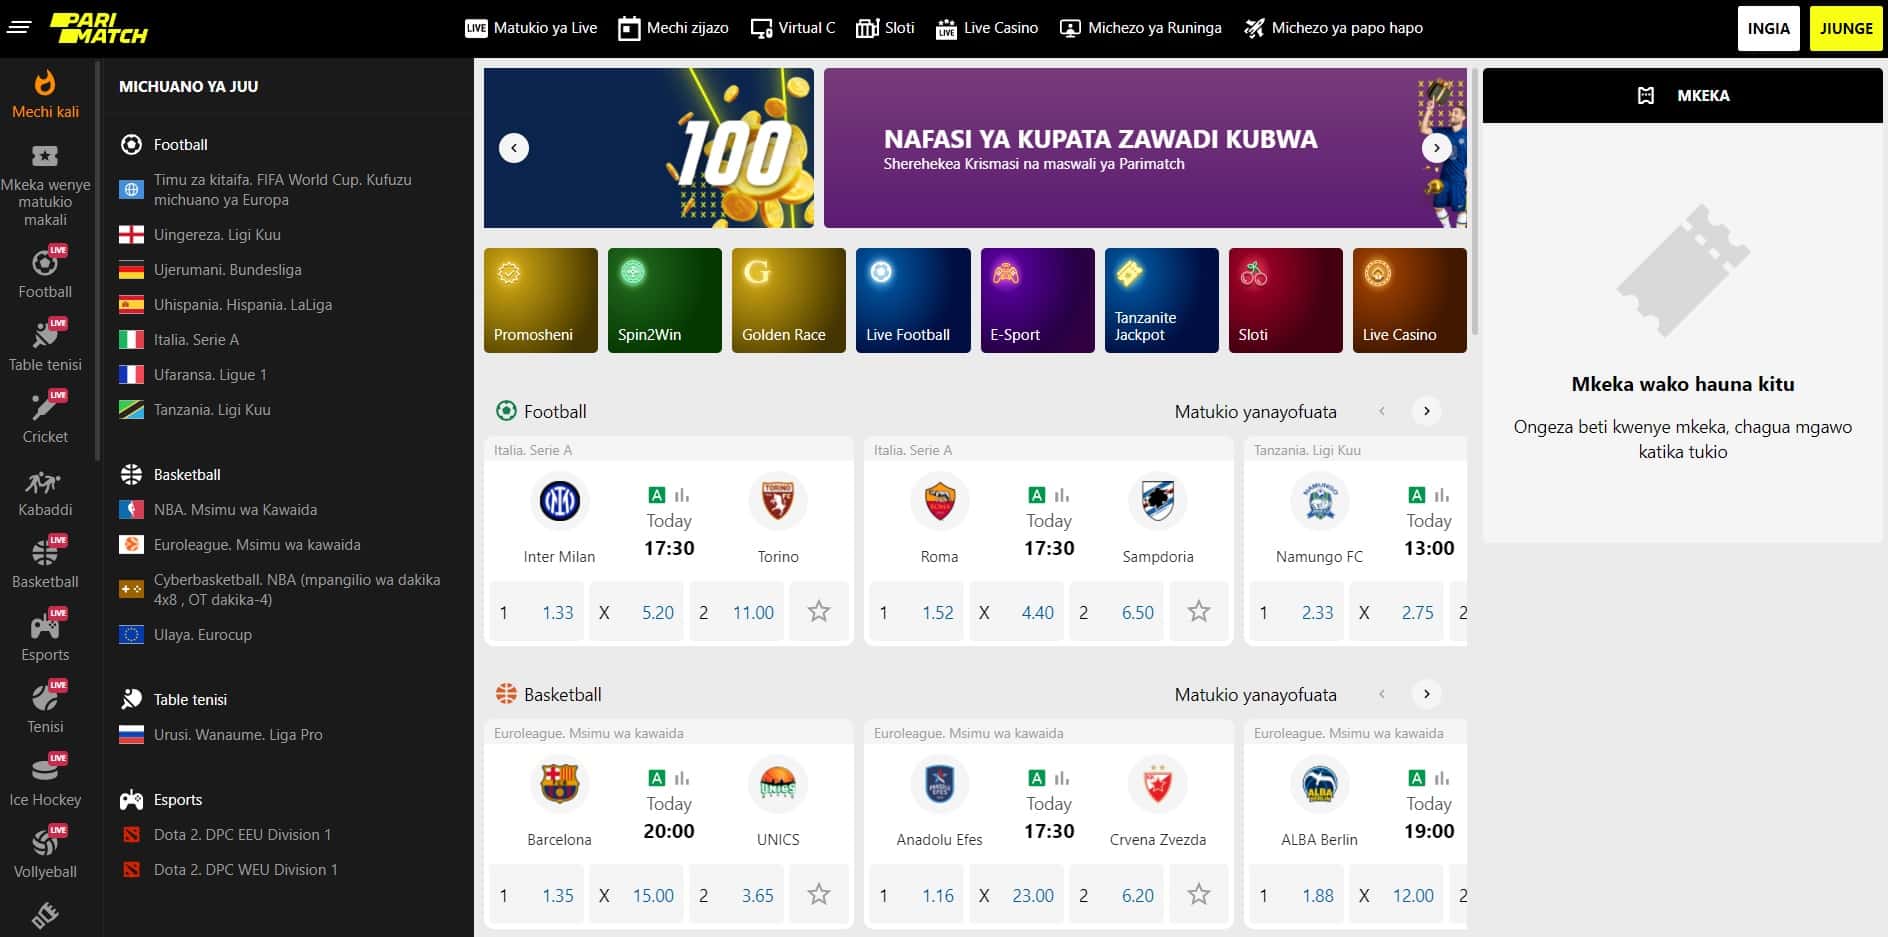Open Sloti category tile
Screen dimensions: 1888x937
tap(1286, 300)
